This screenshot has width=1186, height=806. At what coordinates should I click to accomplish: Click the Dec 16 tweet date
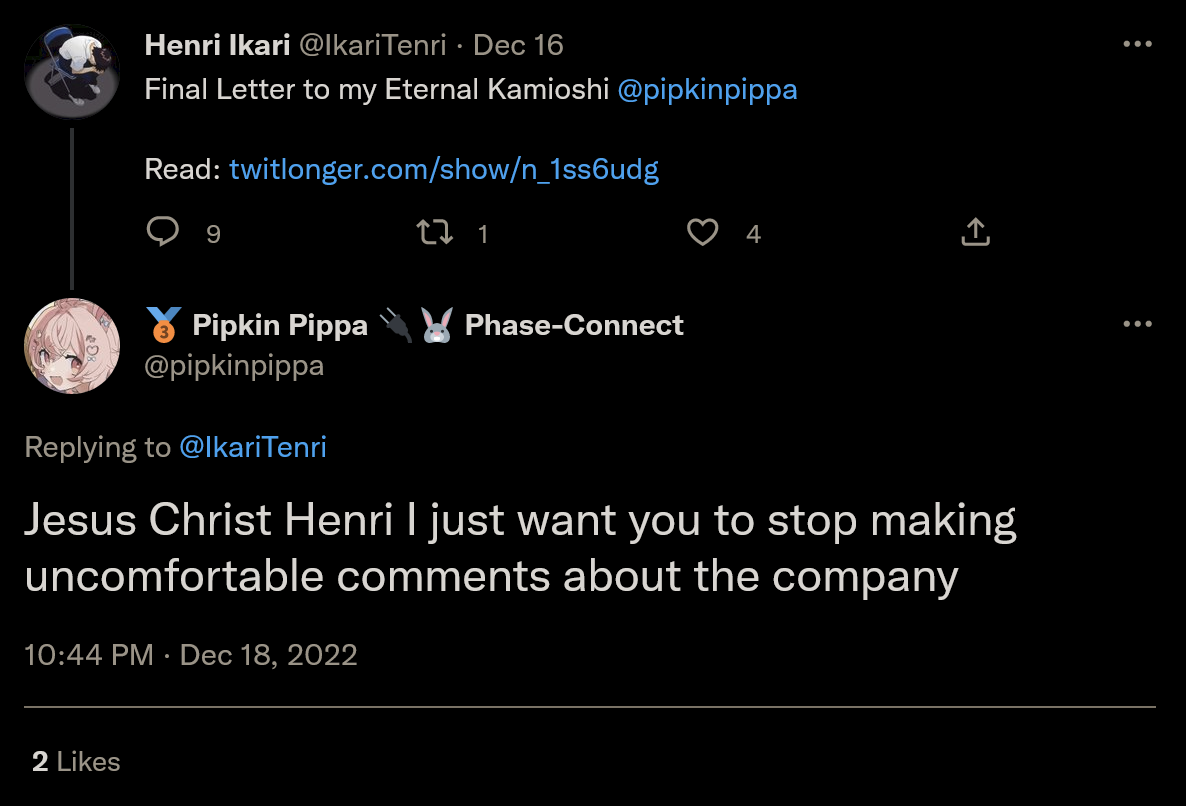coord(518,45)
